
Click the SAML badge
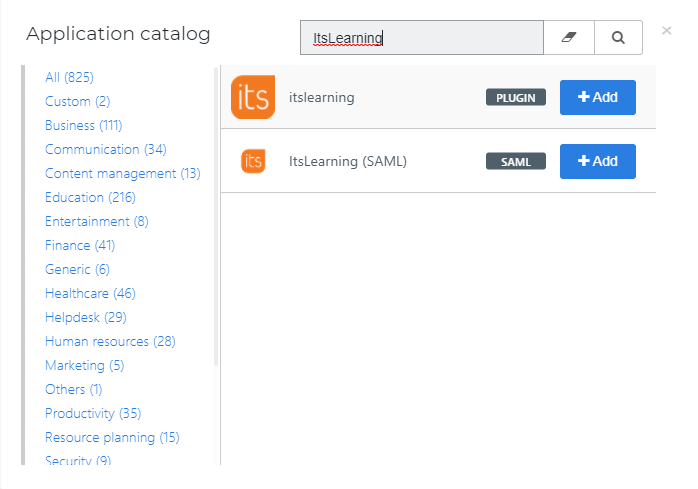click(x=515, y=161)
